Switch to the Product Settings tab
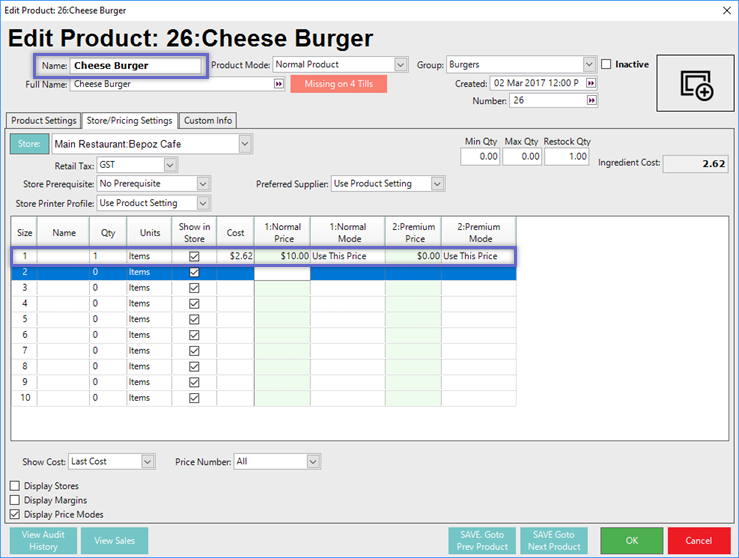The width and height of the screenshot is (739, 558). [x=43, y=121]
